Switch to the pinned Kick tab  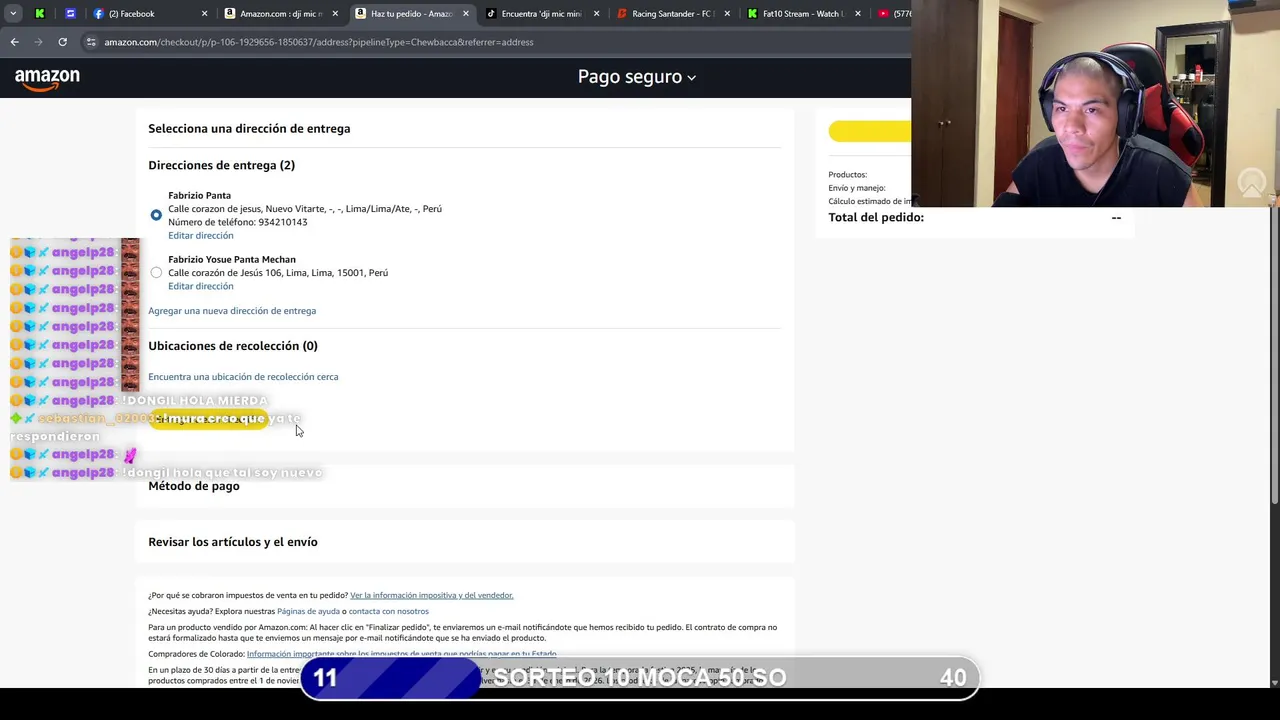point(40,14)
